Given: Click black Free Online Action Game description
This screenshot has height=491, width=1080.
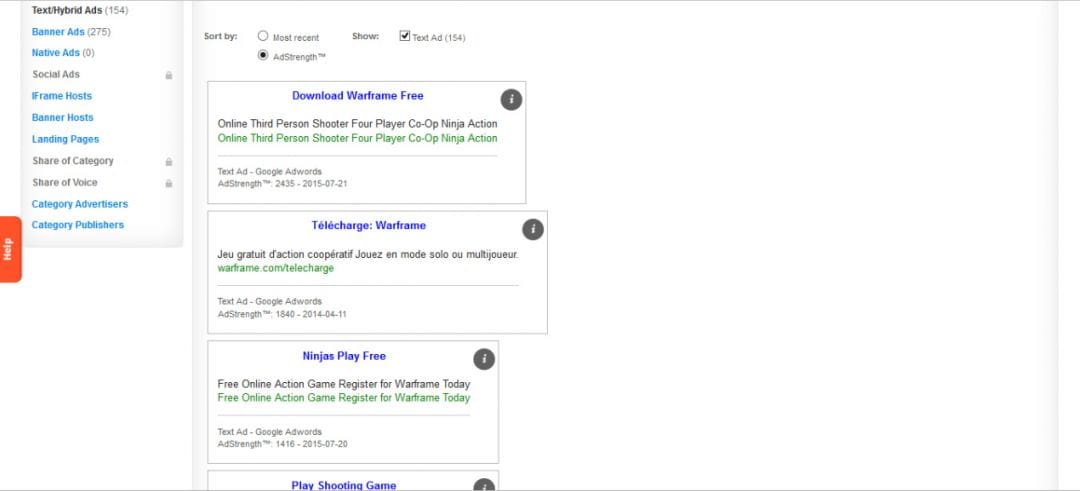Looking at the screenshot, I should 344,384.
